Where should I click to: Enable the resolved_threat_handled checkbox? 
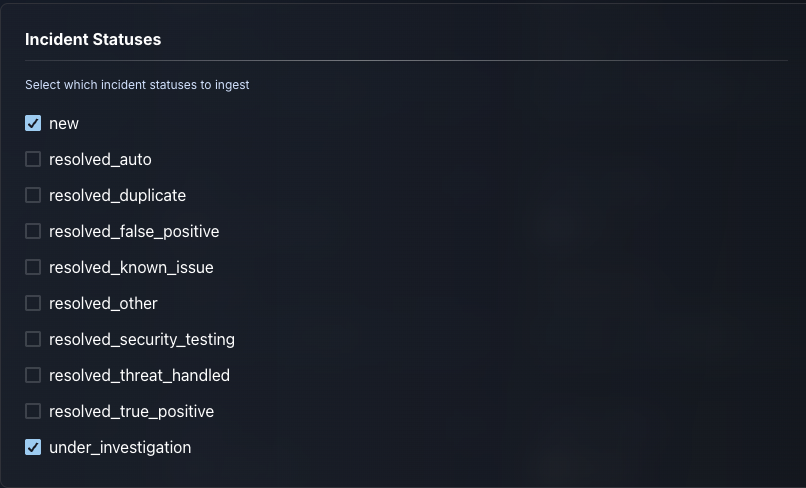point(33,375)
